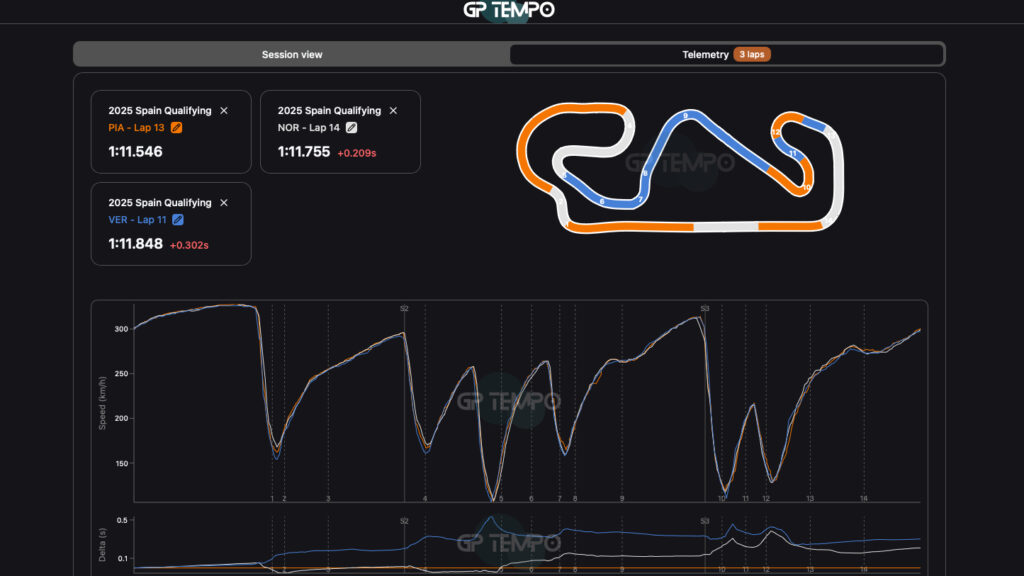Remove the VER Lap 11 card with its X
The image size is (1024, 576).
pos(224,203)
